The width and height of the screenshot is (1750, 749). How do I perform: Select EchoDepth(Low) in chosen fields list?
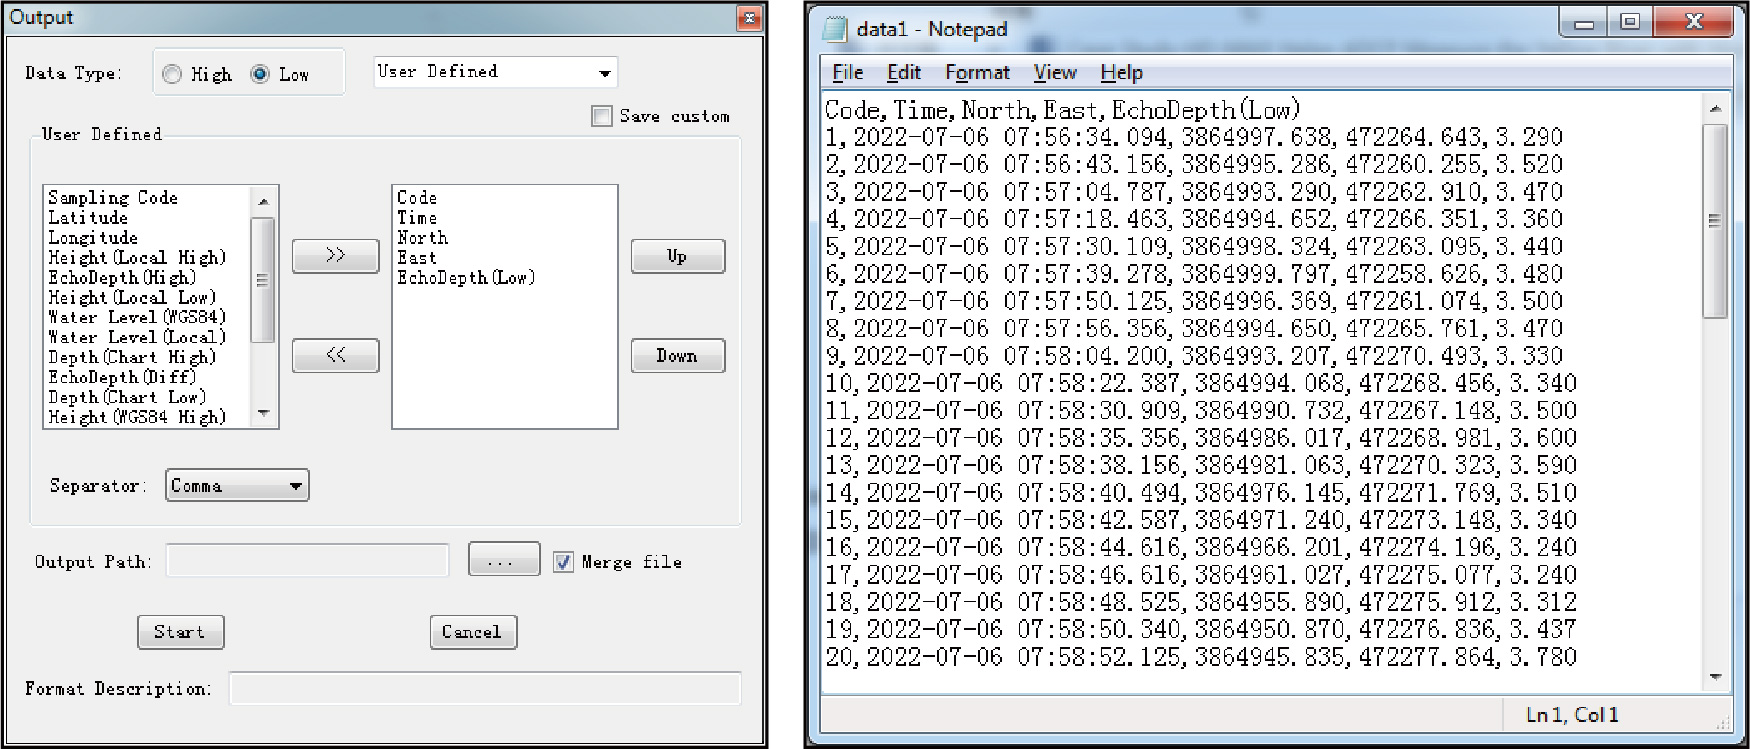[466, 278]
